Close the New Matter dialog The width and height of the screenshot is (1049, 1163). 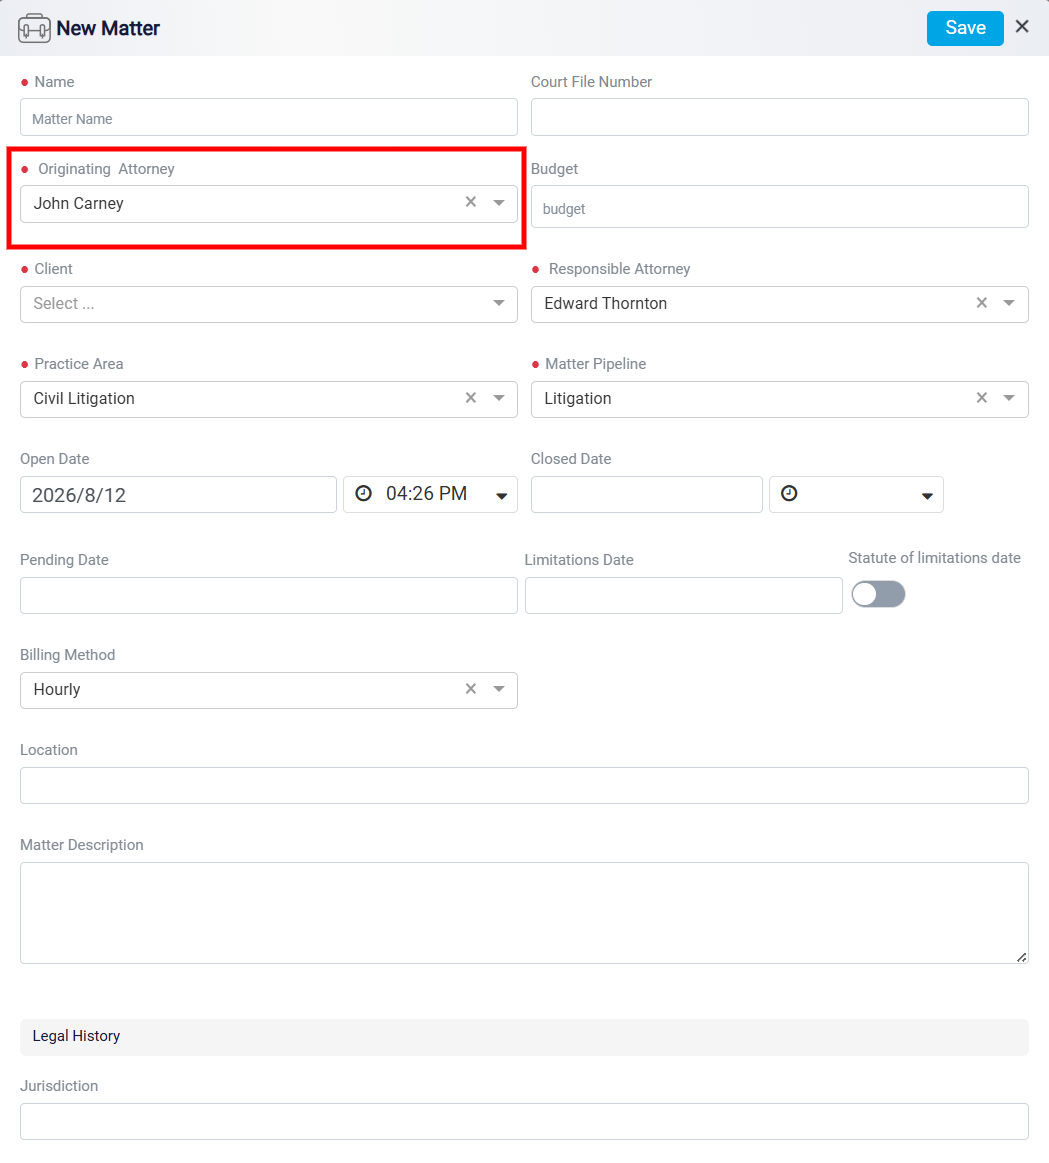point(1022,27)
